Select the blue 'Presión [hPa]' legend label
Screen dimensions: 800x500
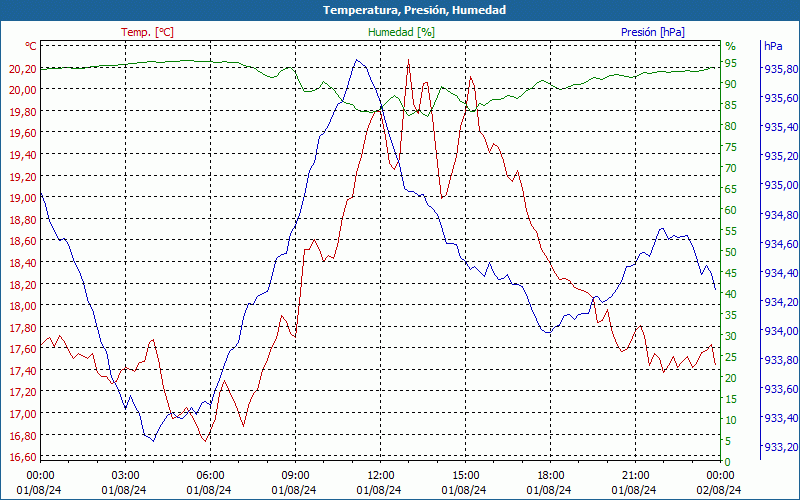point(653,32)
